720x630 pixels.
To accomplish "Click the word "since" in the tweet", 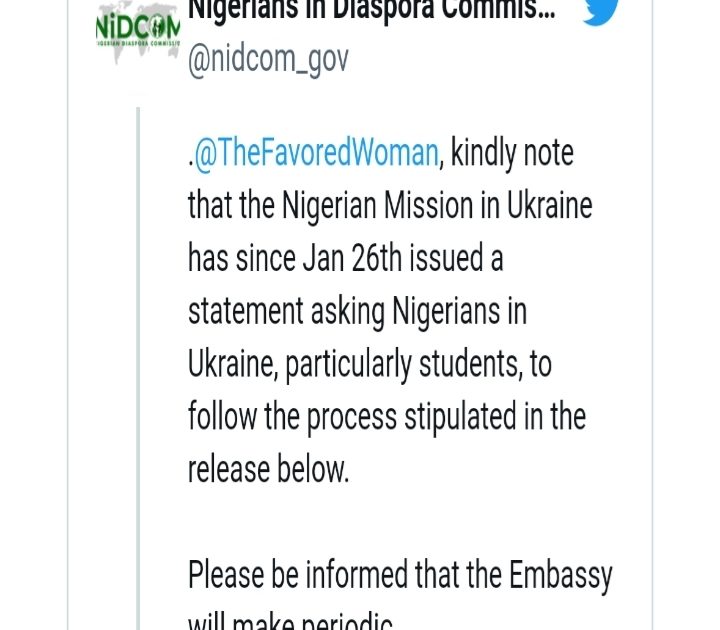I will [263, 259].
